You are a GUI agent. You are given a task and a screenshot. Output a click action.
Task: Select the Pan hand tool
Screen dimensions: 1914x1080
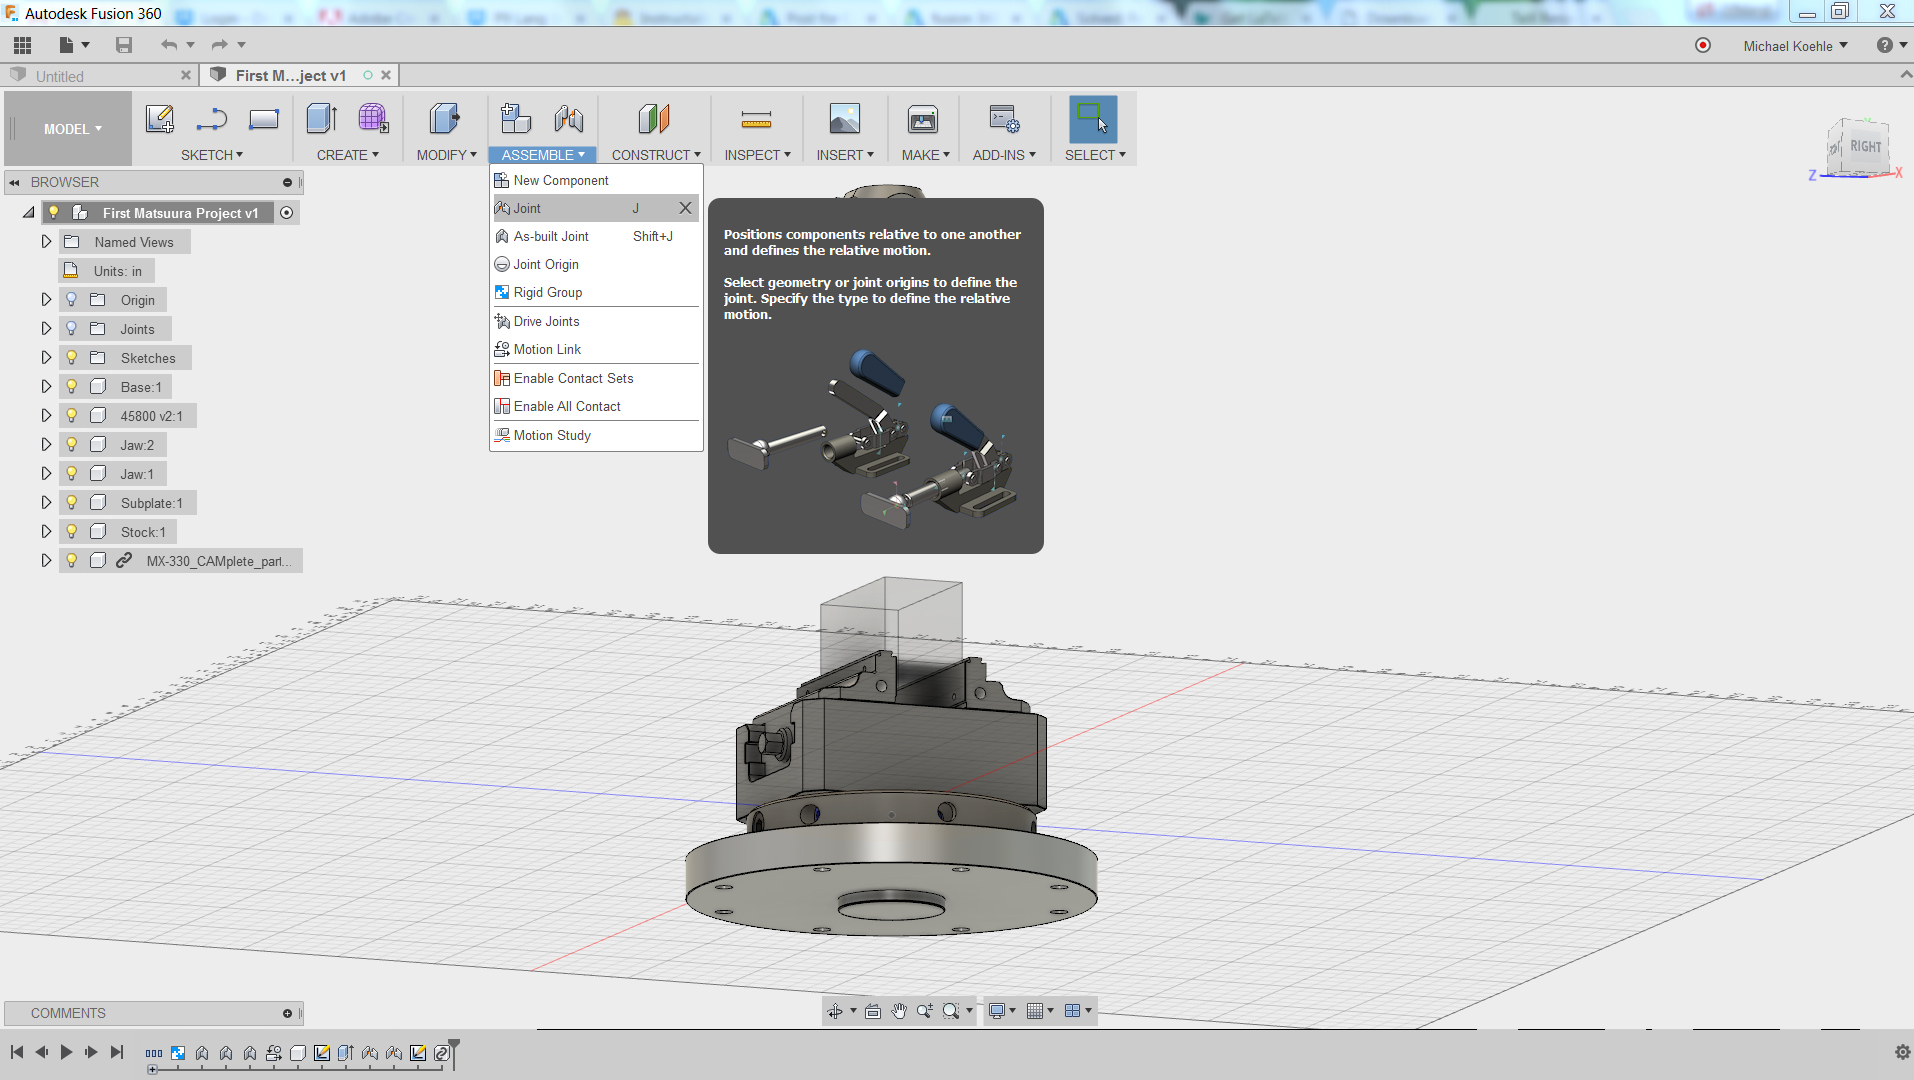click(899, 1011)
